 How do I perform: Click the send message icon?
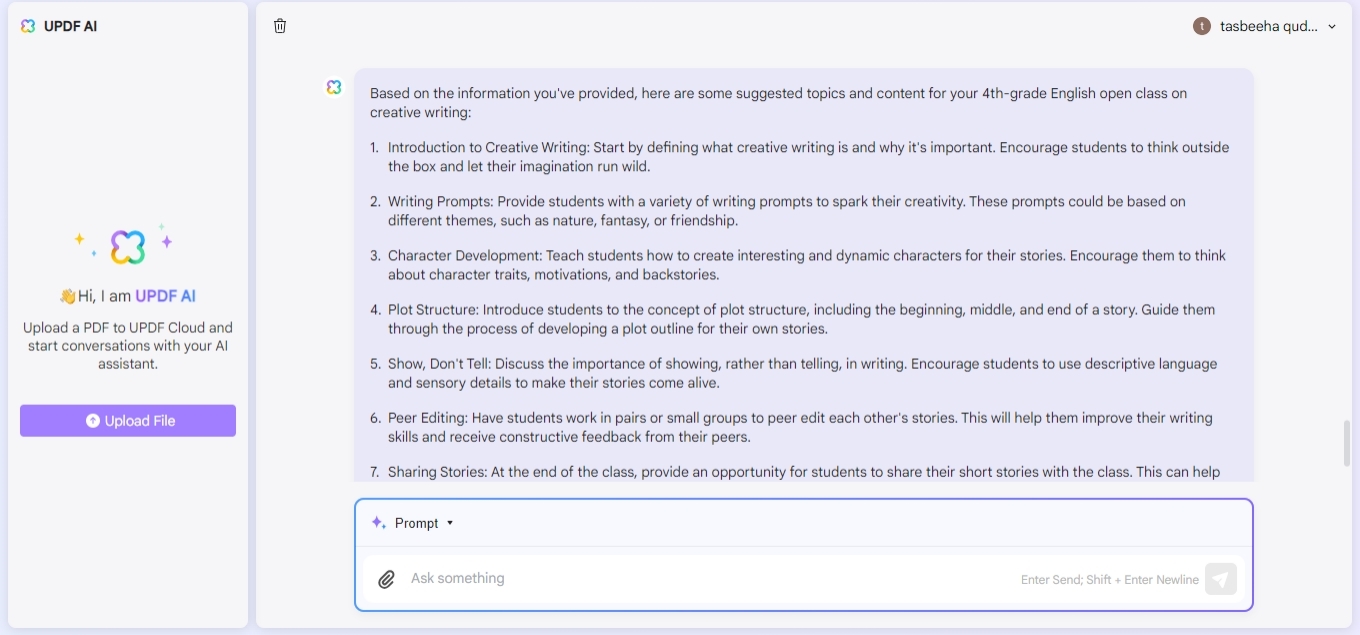(1221, 578)
